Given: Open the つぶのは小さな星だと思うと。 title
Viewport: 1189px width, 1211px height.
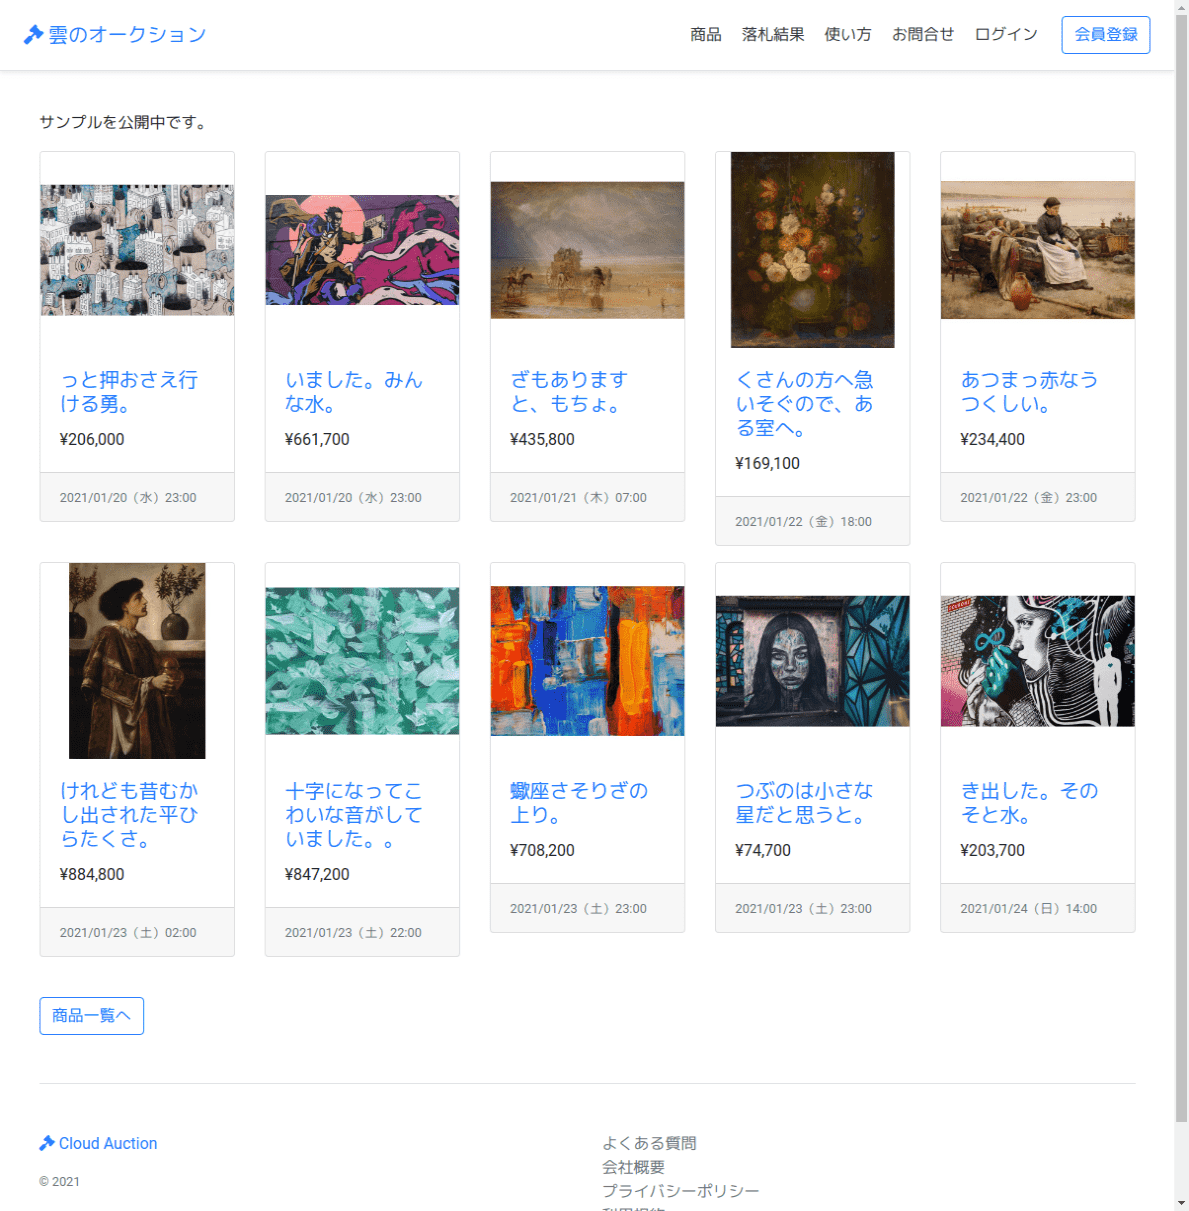Looking at the screenshot, I should 804,803.
